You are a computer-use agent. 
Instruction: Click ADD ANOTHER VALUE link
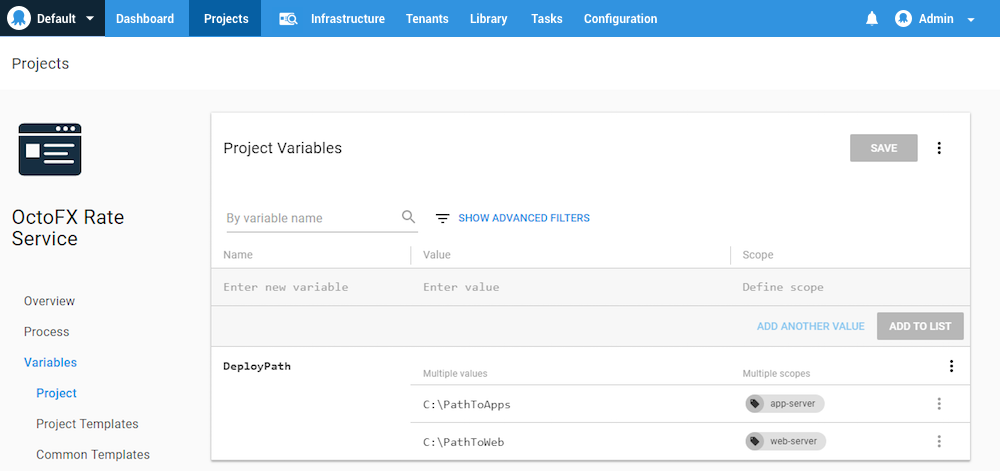point(811,326)
